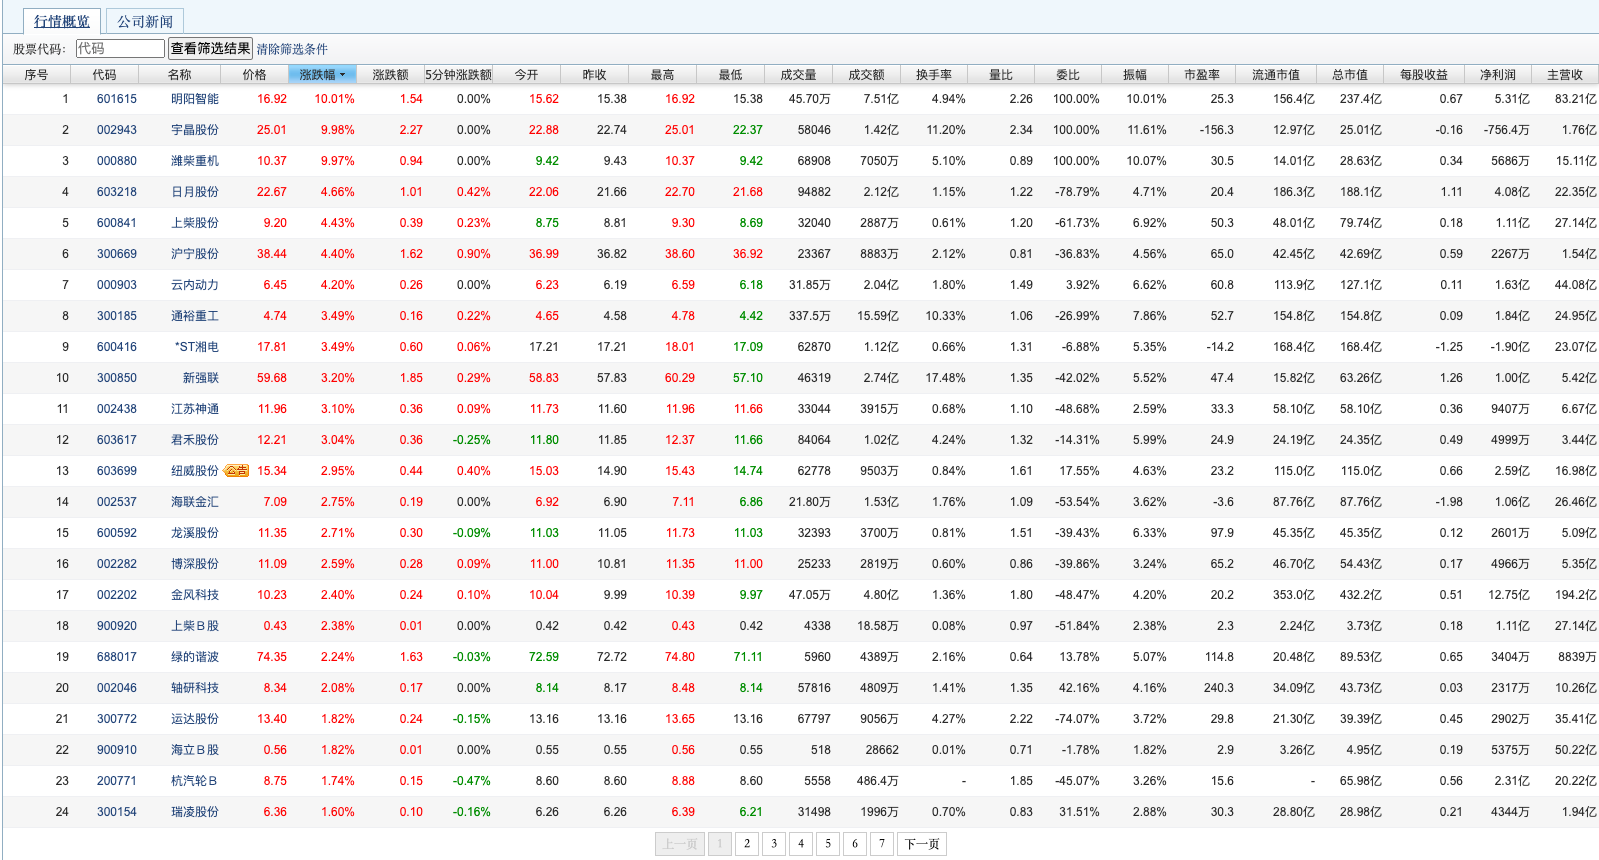Open stock name 君禾股份 link

[195, 440]
